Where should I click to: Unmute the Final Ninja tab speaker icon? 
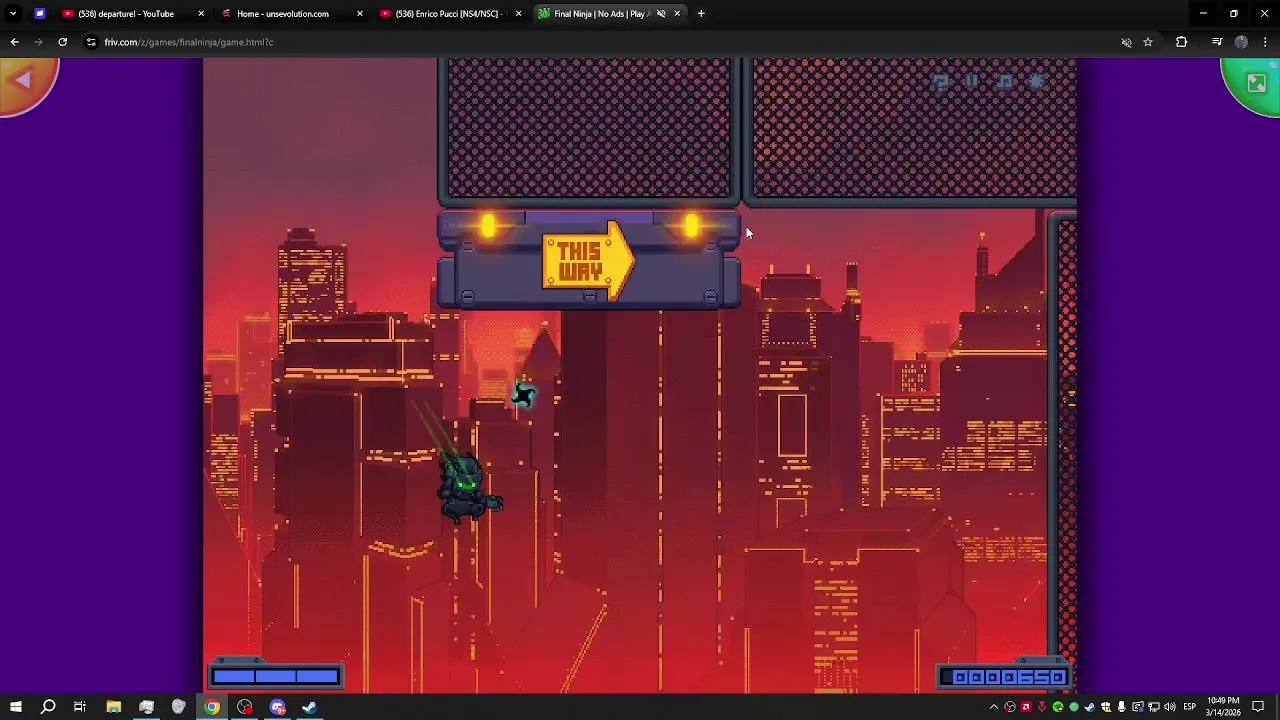tap(660, 14)
